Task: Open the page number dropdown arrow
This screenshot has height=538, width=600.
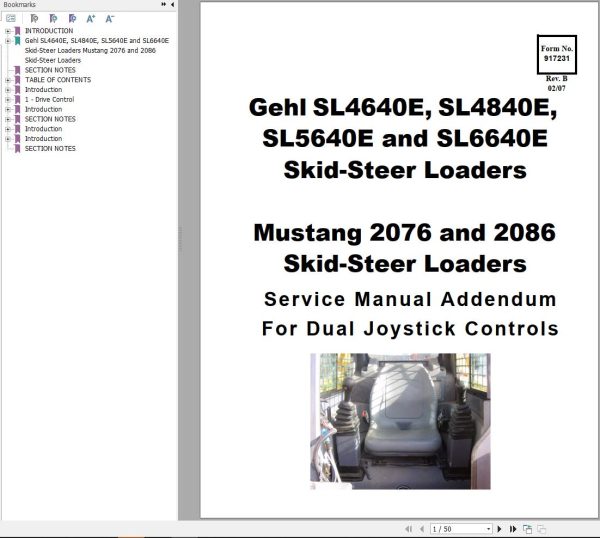Action: [x=489, y=529]
